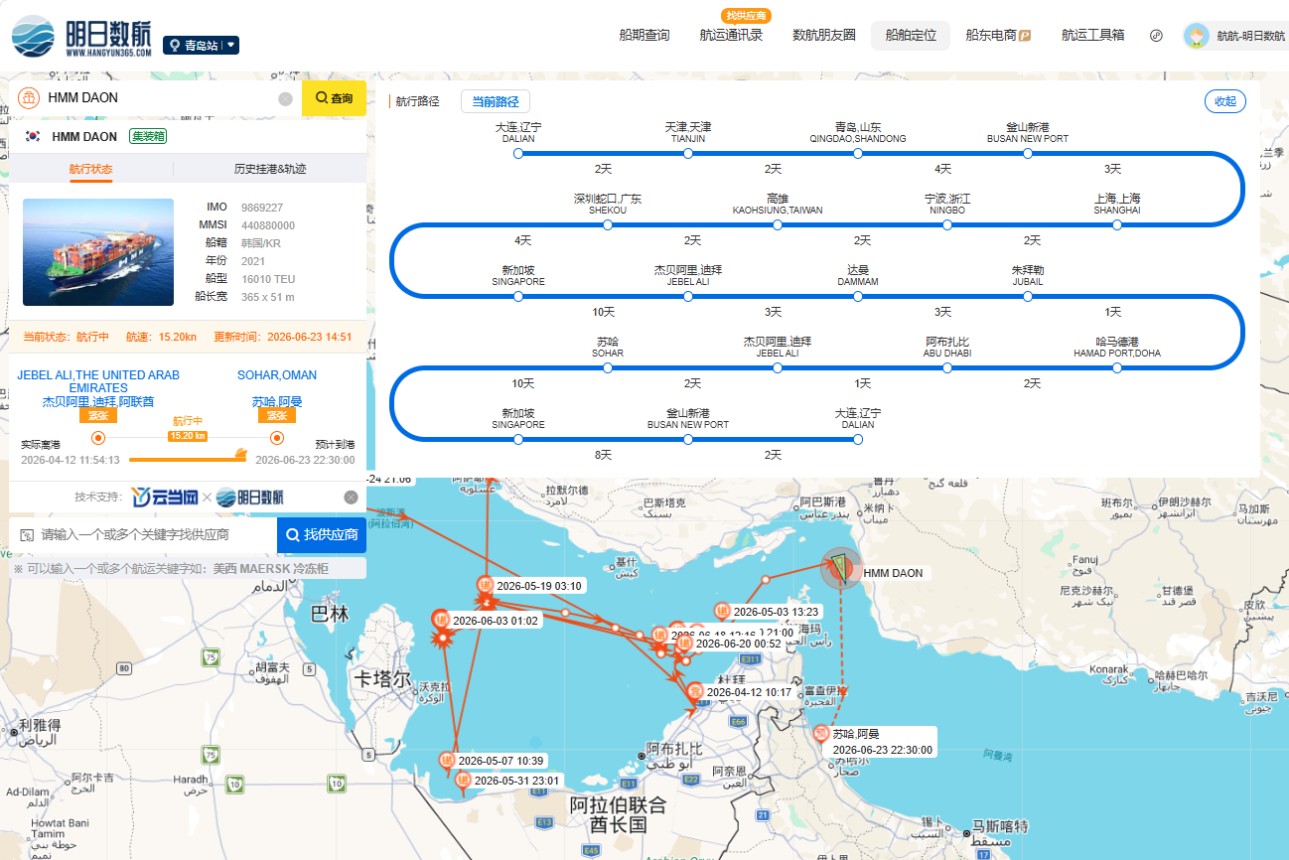Click the yellow 查询 search button
The height and width of the screenshot is (860, 1289).
pos(334,98)
